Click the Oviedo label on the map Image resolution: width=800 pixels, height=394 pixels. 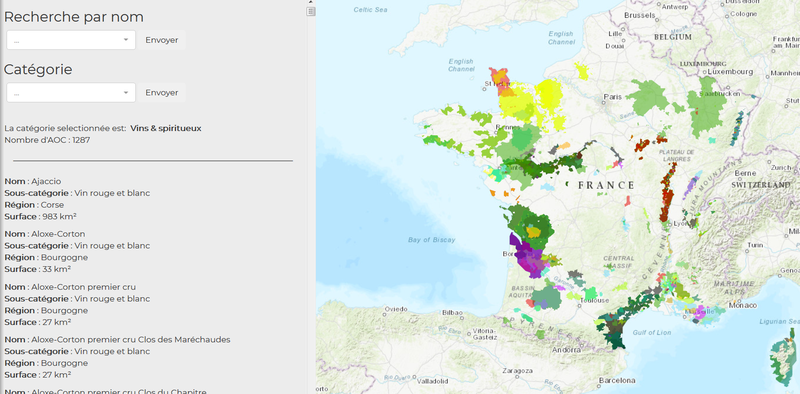tap(396, 309)
